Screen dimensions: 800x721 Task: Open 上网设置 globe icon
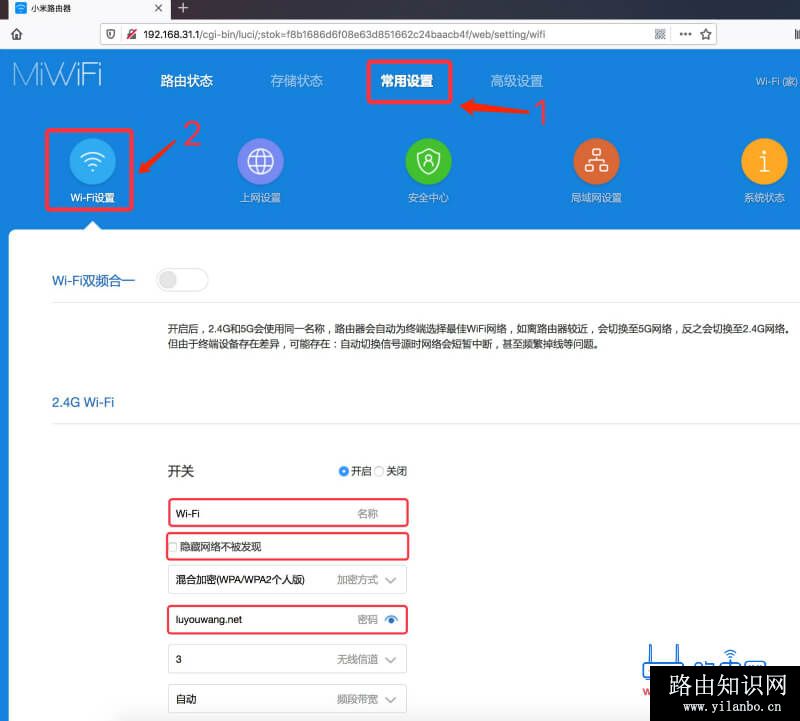(x=260, y=162)
